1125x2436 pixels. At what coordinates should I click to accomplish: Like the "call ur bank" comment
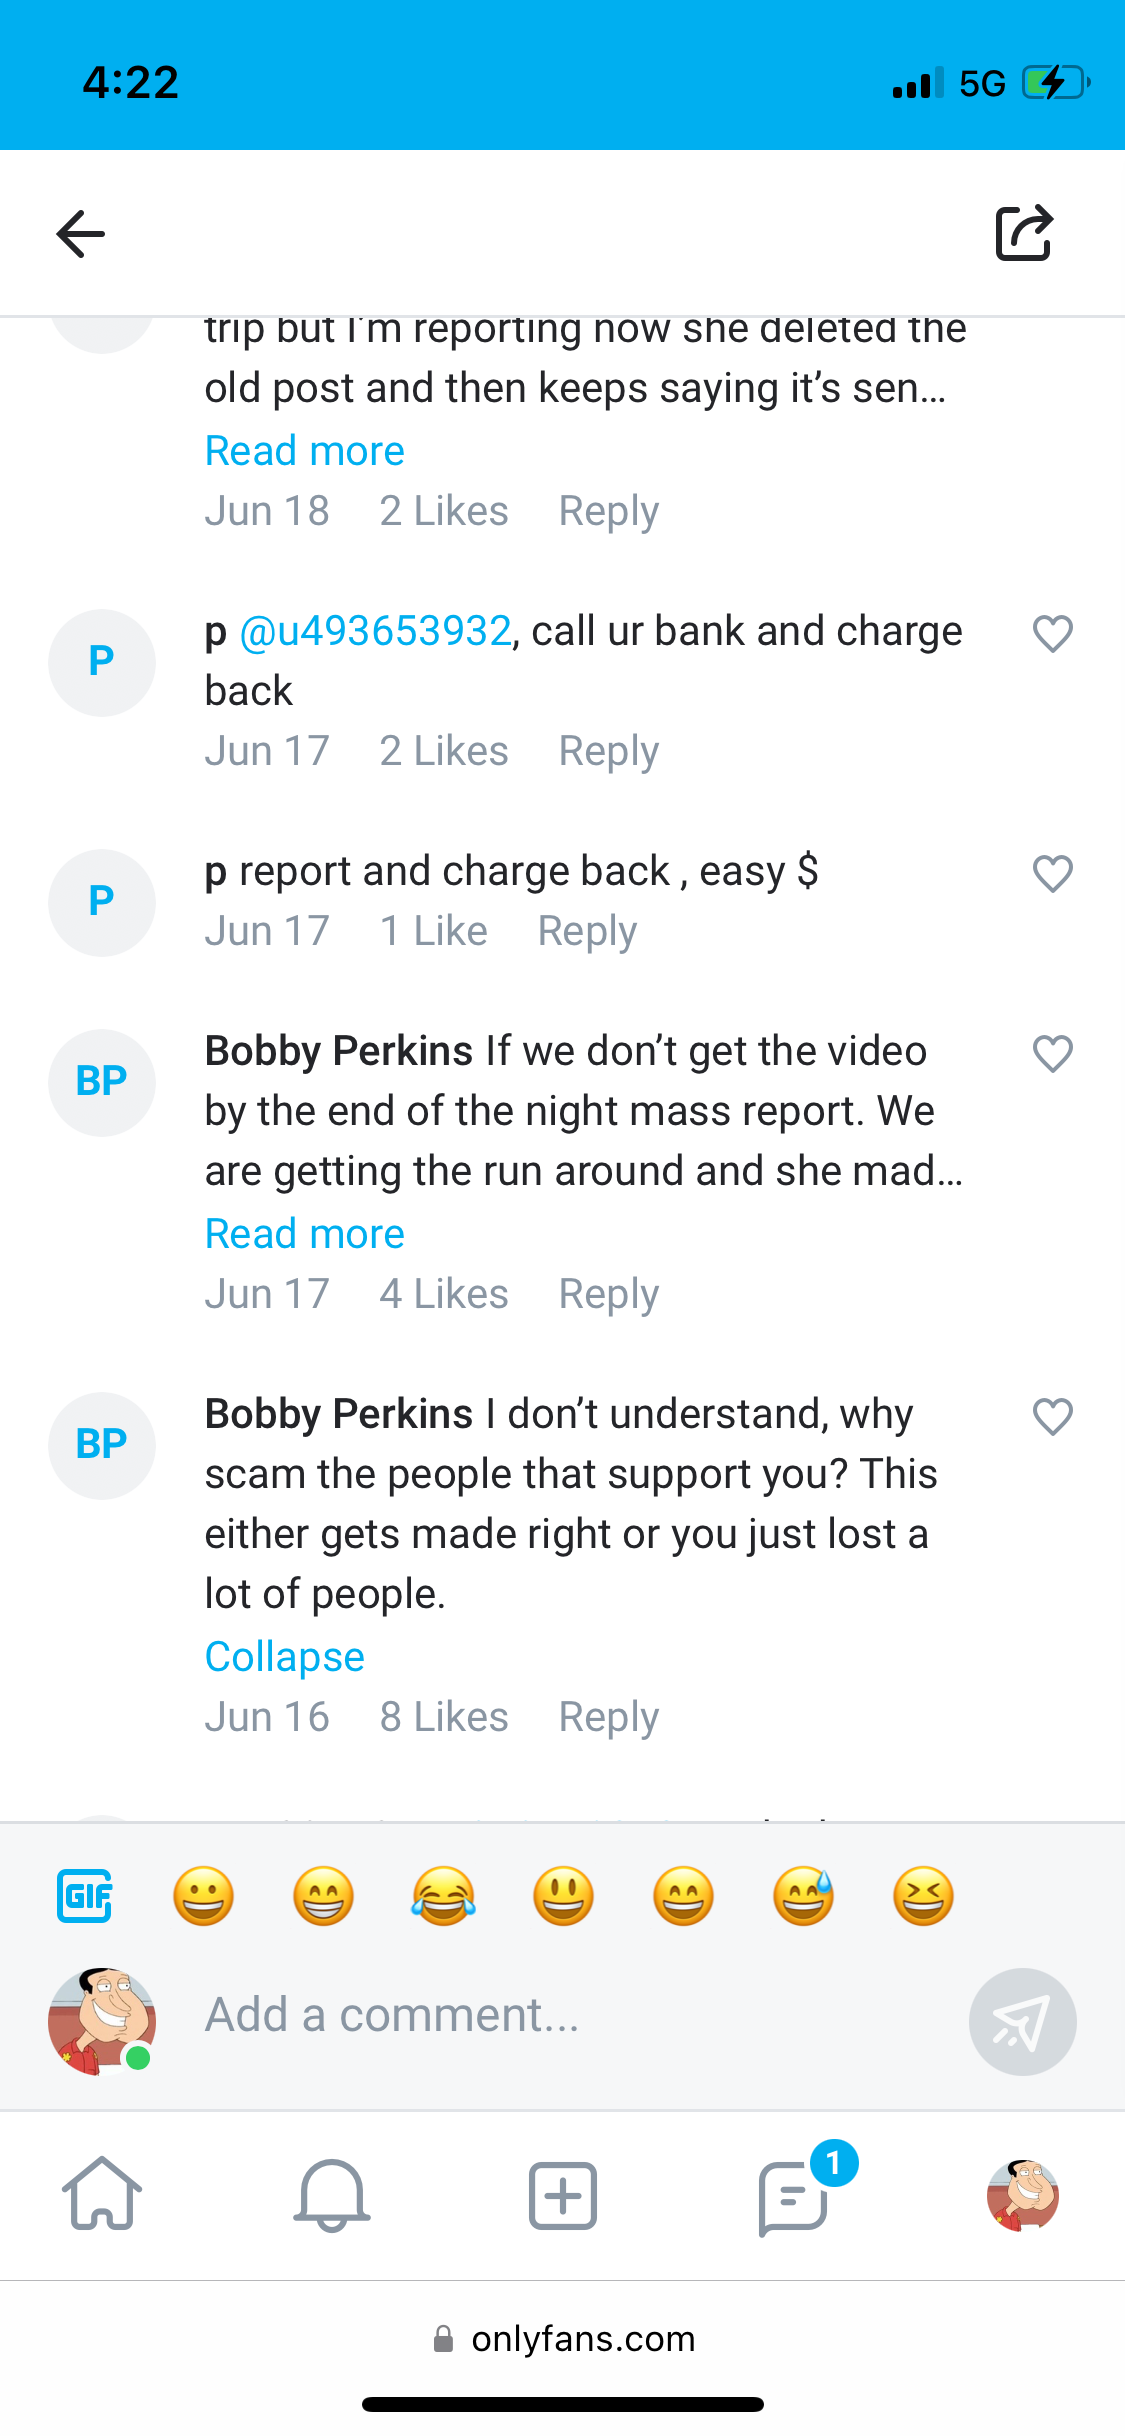coord(1052,634)
